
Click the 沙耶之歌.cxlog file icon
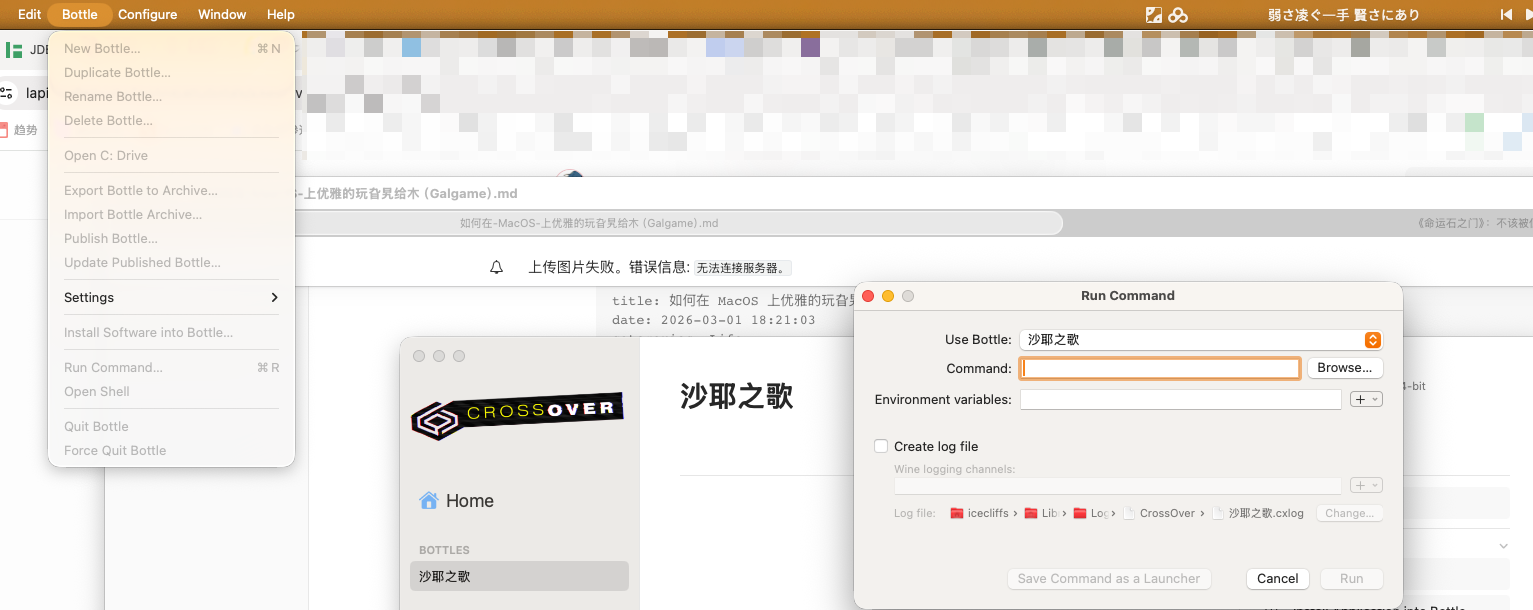tap(1218, 513)
